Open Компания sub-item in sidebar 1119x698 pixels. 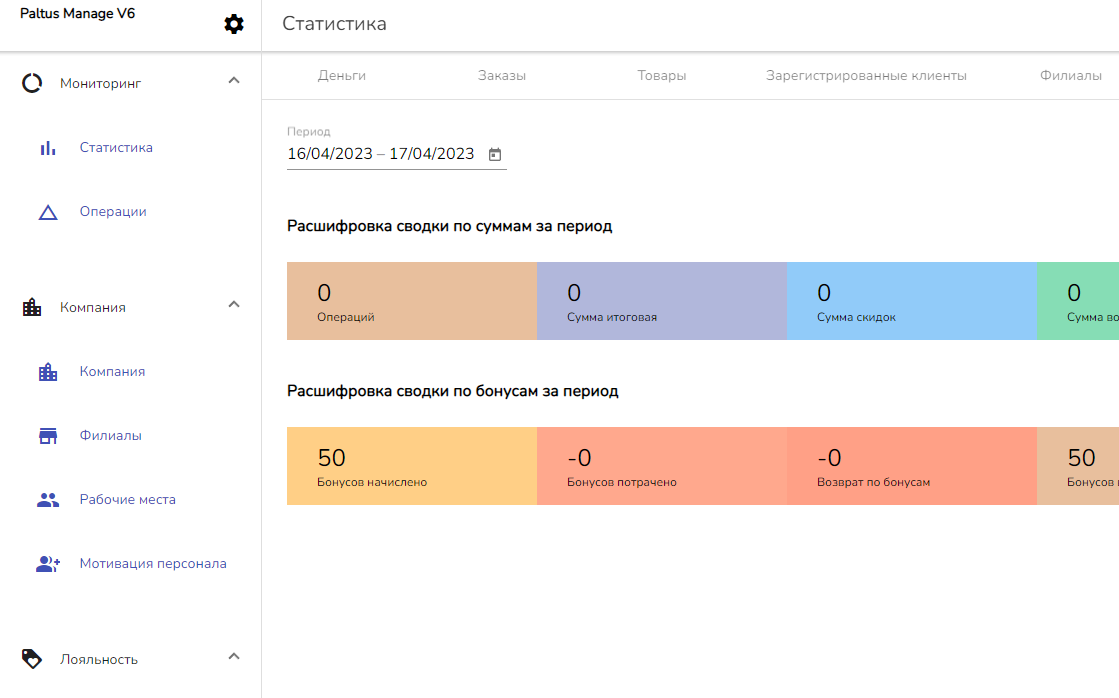point(112,372)
